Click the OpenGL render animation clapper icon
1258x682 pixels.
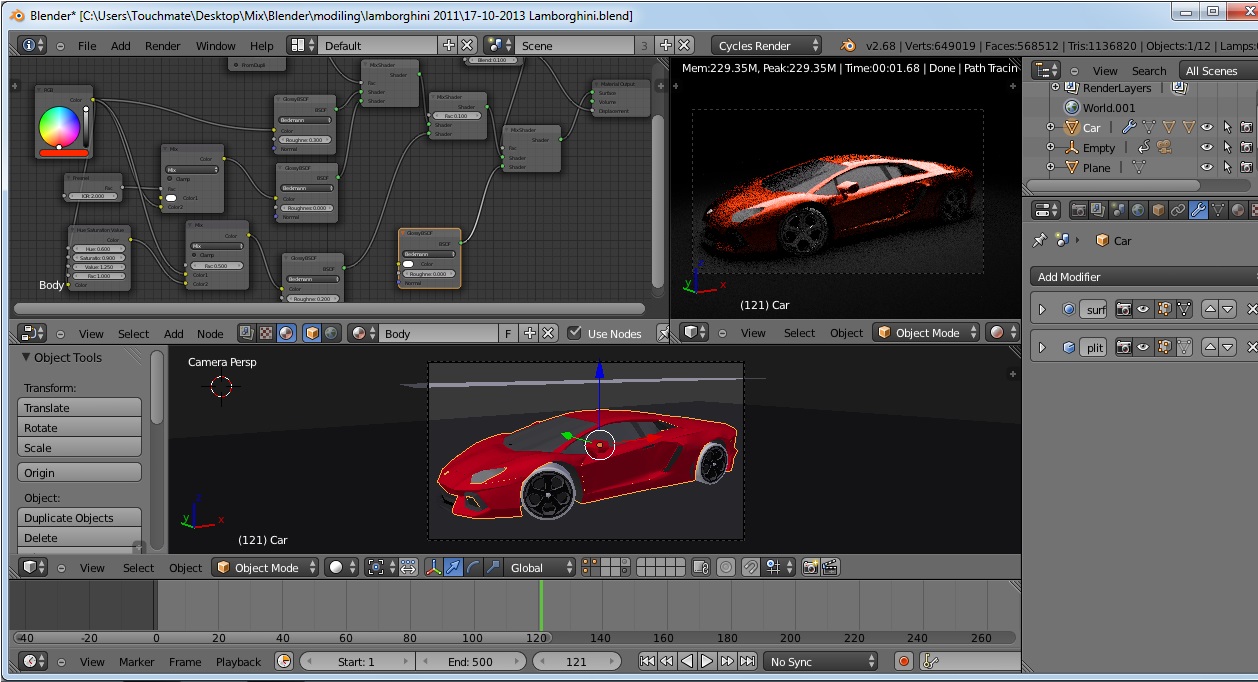pyautogui.click(x=830, y=567)
